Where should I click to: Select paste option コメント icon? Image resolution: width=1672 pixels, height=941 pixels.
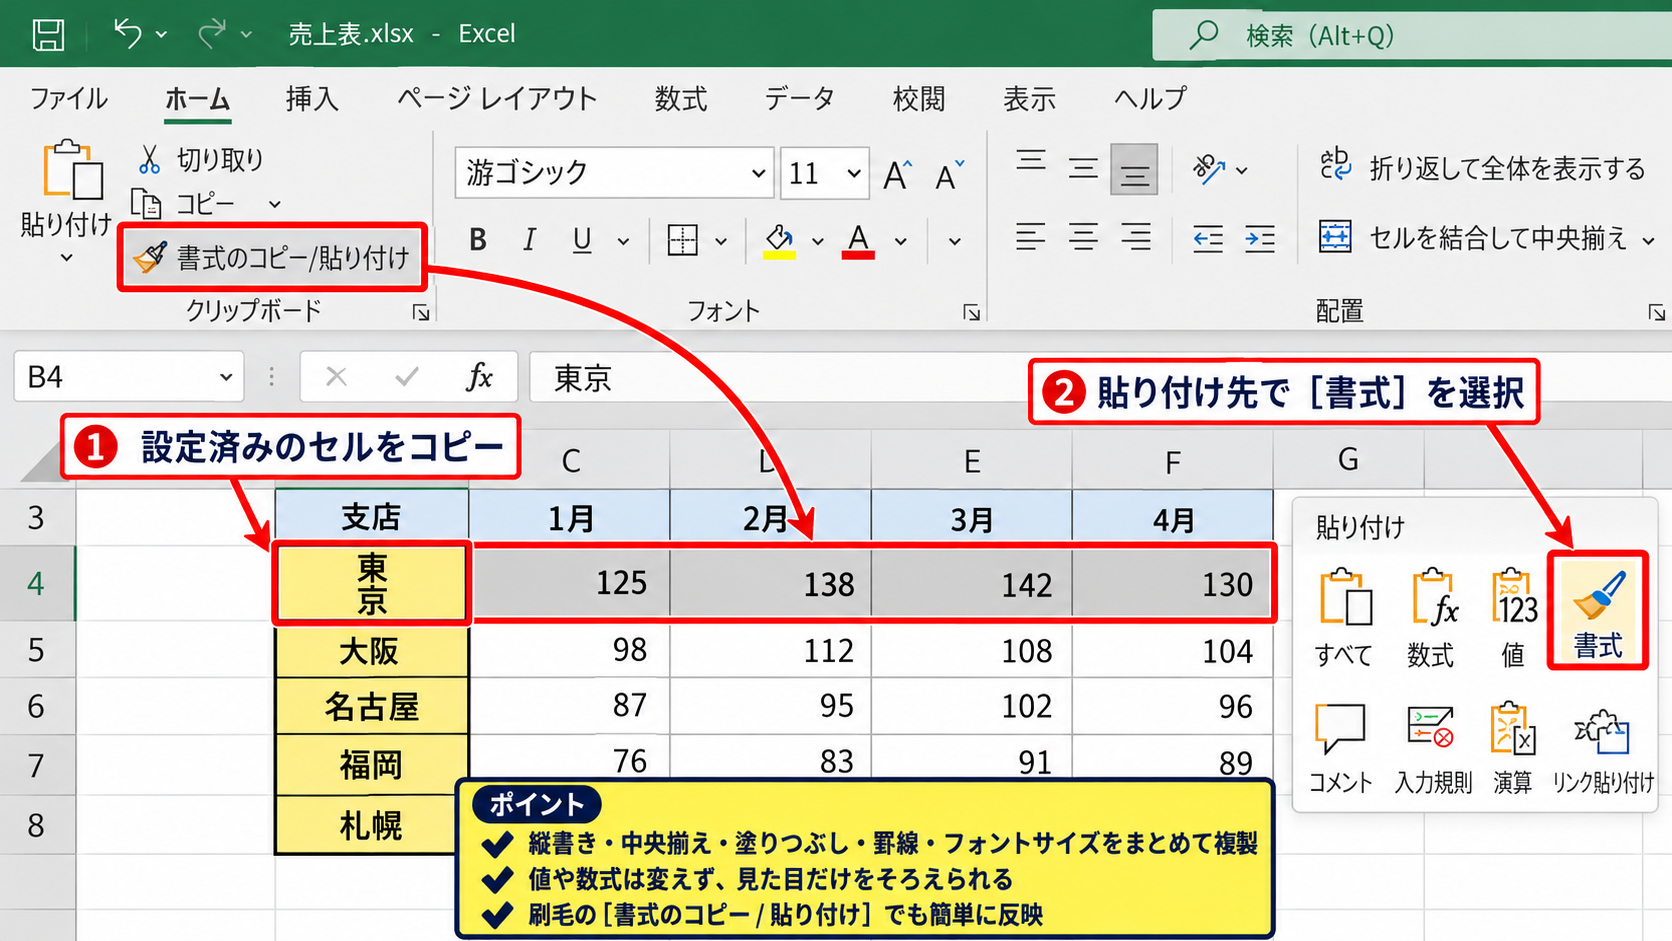pyautogui.click(x=1340, y=747)
